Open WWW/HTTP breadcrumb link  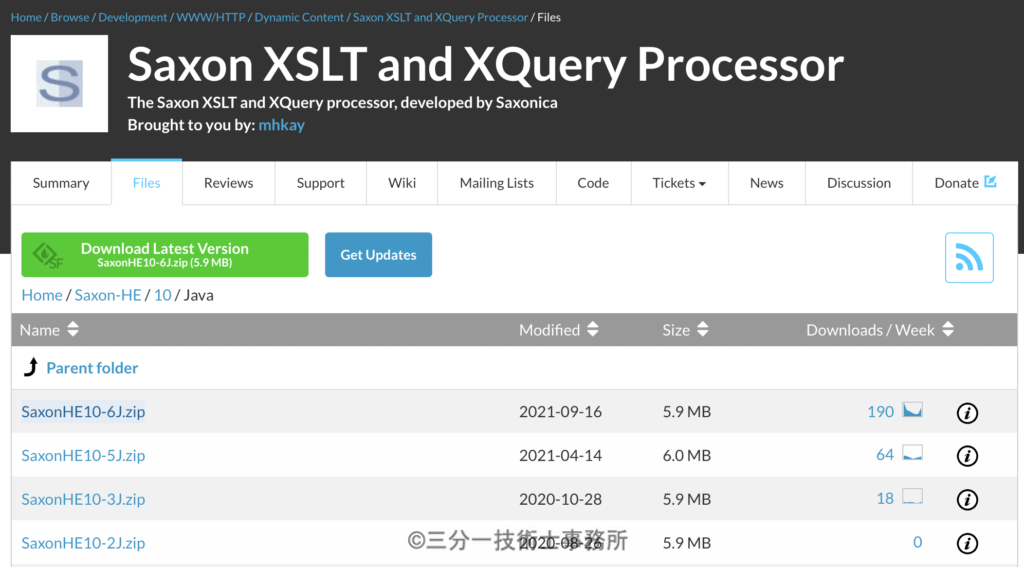coord(211,17)
